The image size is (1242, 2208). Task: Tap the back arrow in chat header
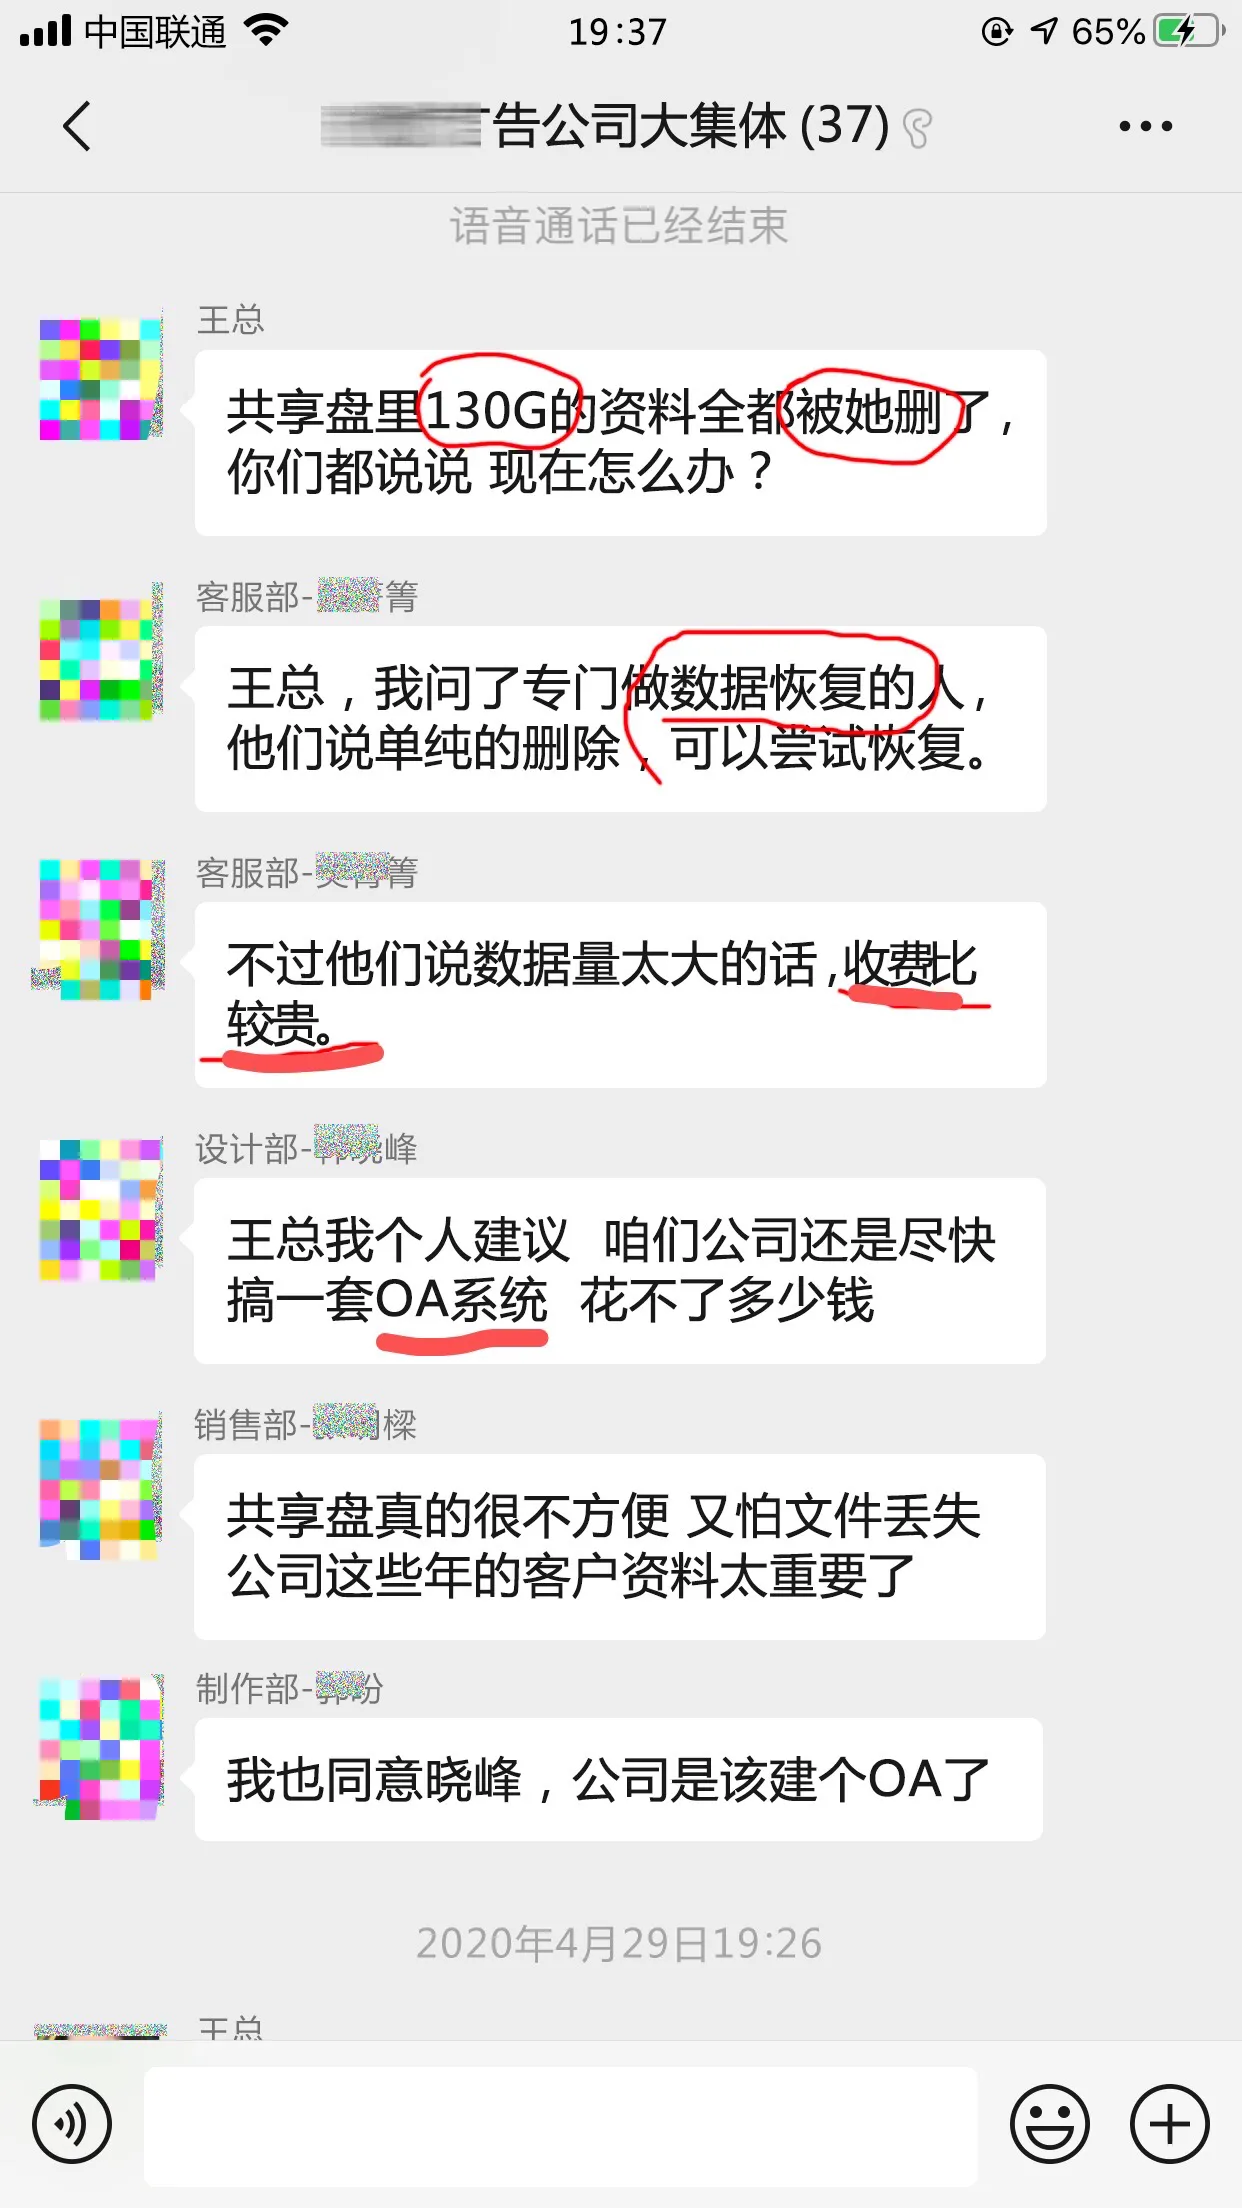pos(77,126)
